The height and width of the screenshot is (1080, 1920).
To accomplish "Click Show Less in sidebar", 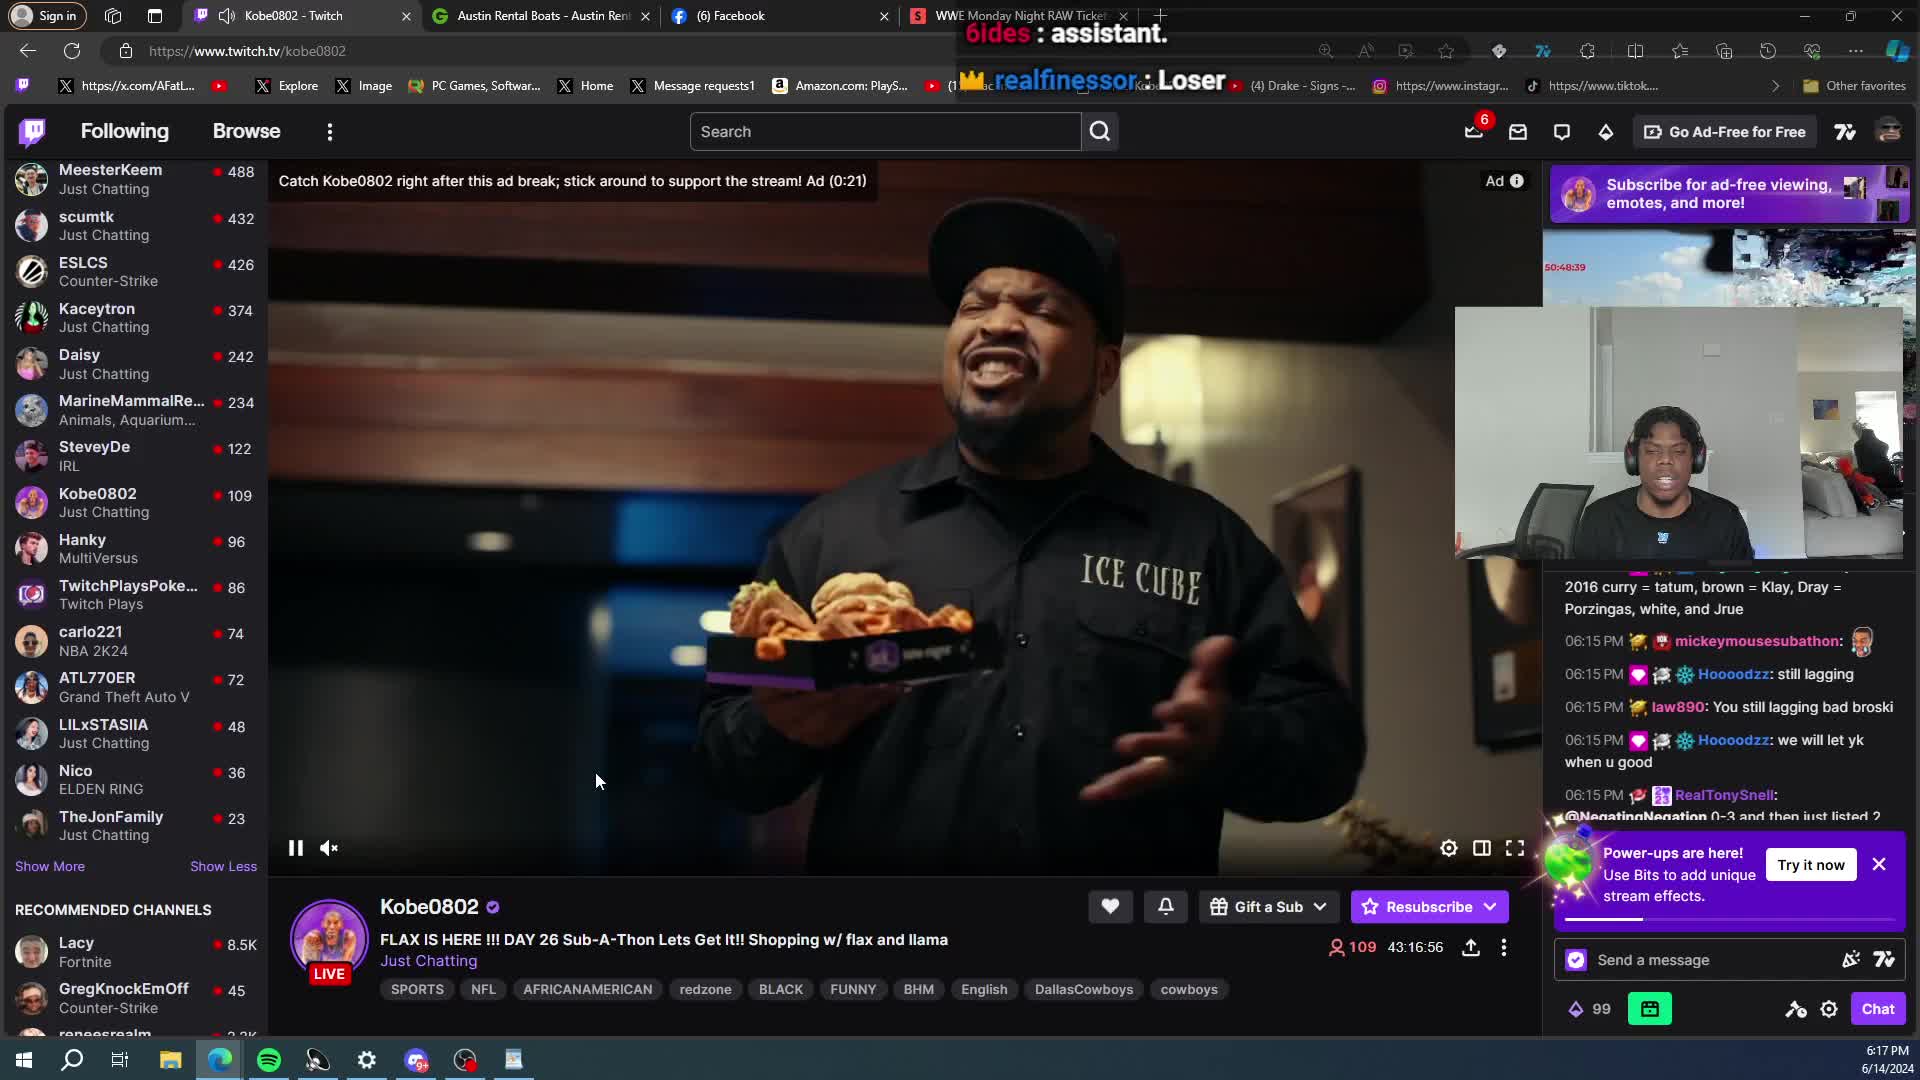I will (223, 866).
